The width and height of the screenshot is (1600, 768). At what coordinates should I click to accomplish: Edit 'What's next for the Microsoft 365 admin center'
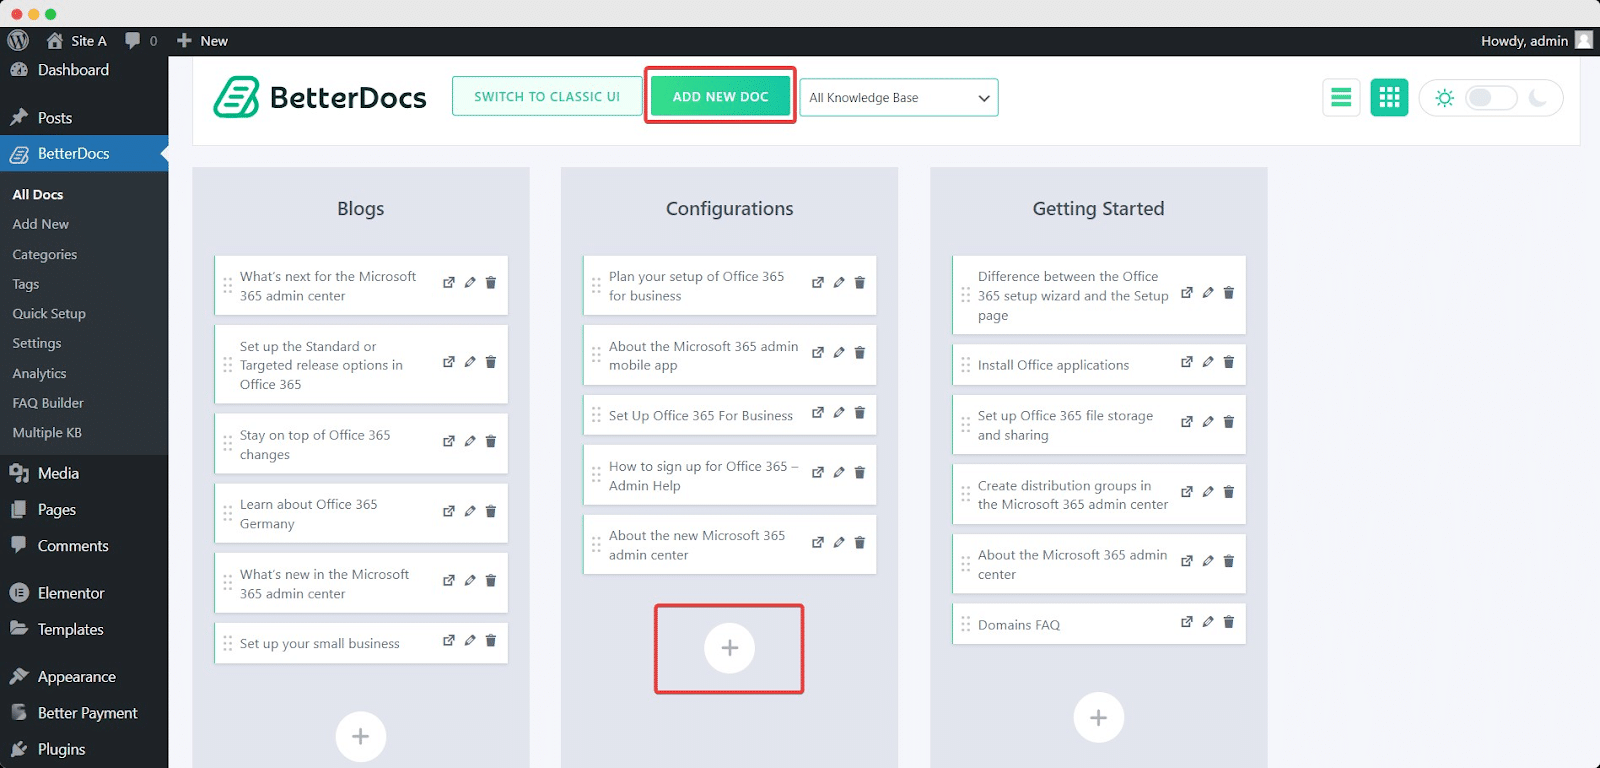[x=470, y=282]
